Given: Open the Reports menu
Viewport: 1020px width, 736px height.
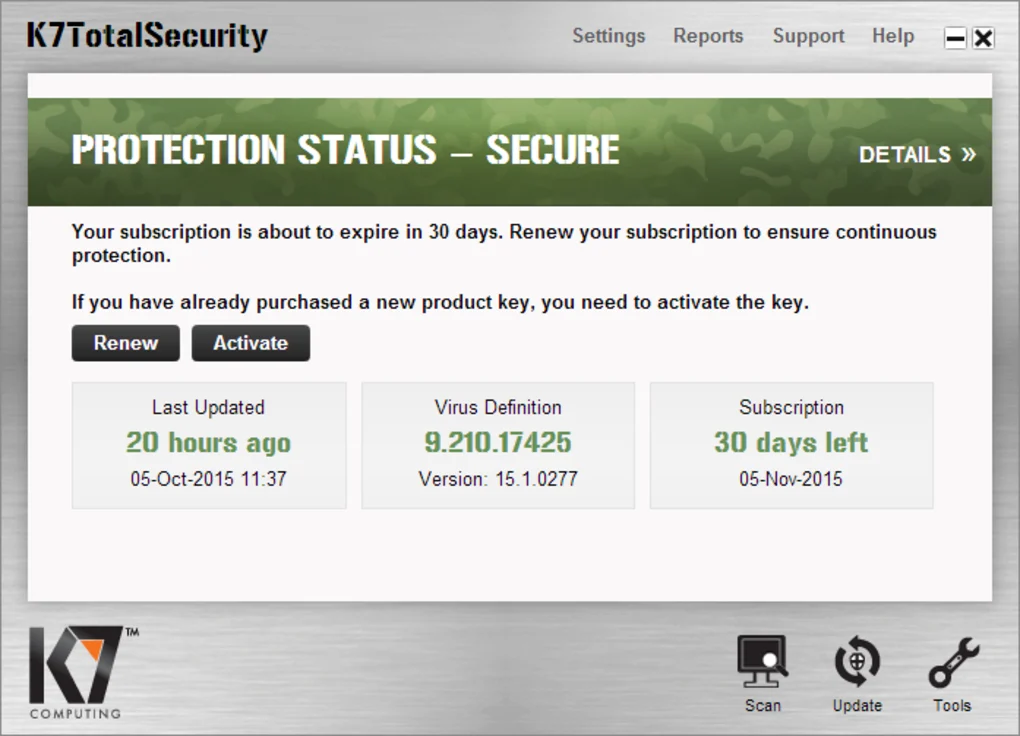Looking at the screenshot, I should tap(708, 36).
